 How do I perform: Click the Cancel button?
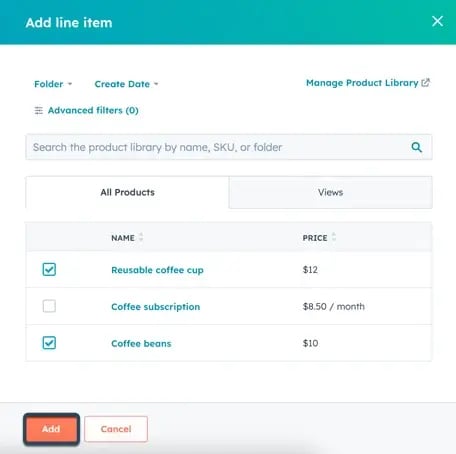pyautogui.click(x=116, y=429)
